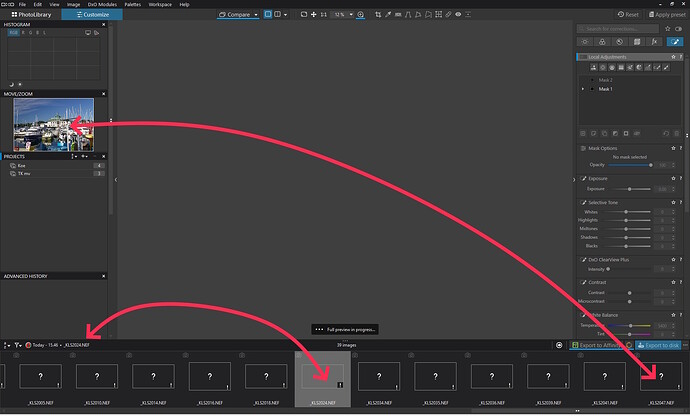Viewport: 690px width, 416px height.
Task: Open the sort order dropdown in image browser
Action: pyautogui.click(x=6, y=345)
